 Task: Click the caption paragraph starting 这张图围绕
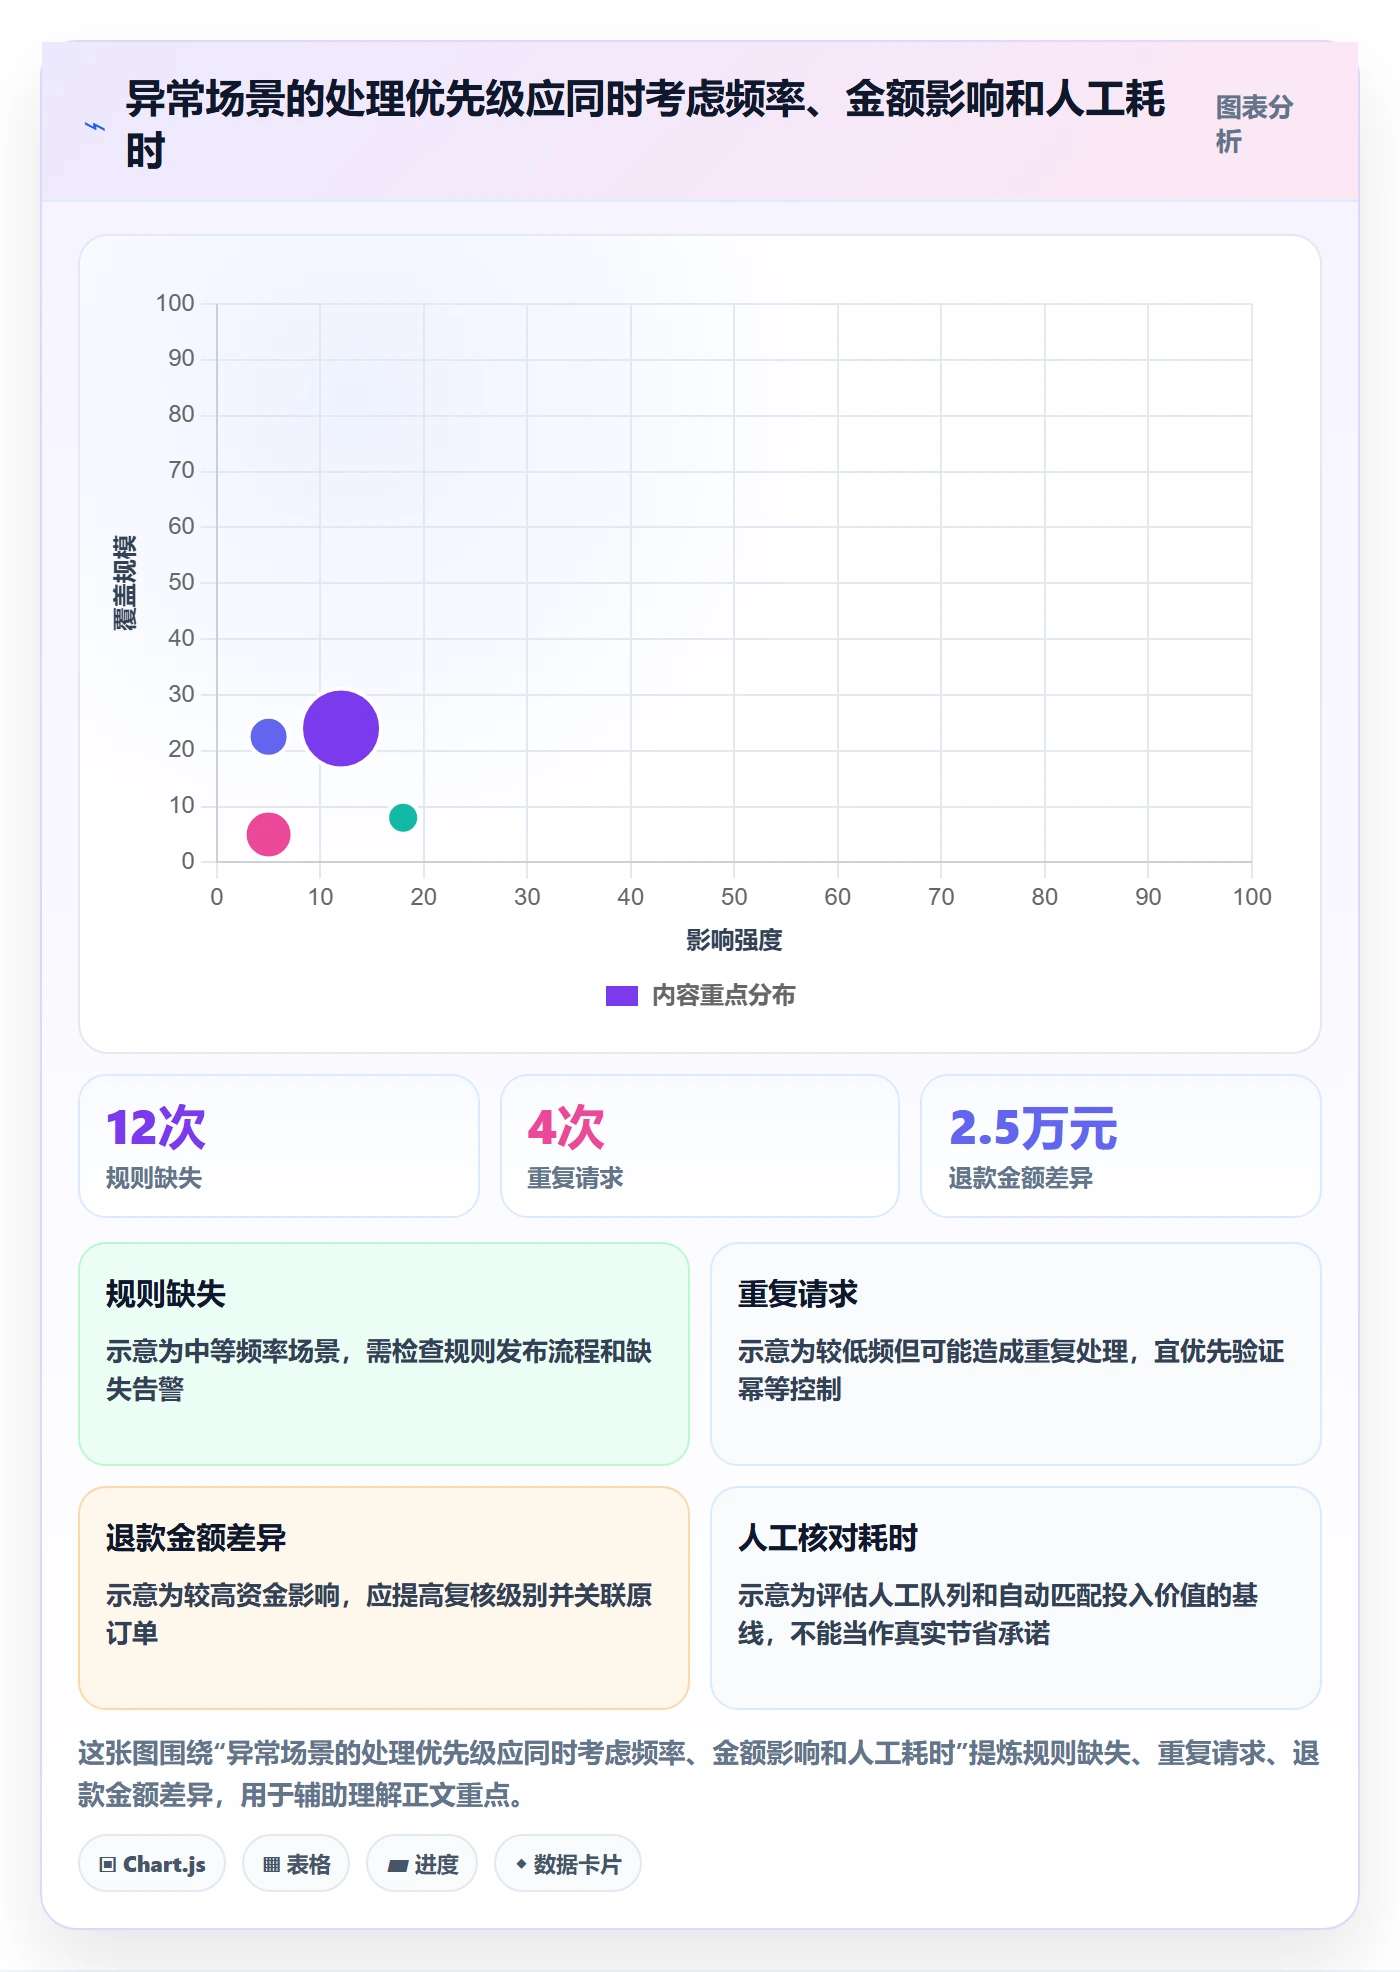pyautogui.click(x=699, y=1774)
